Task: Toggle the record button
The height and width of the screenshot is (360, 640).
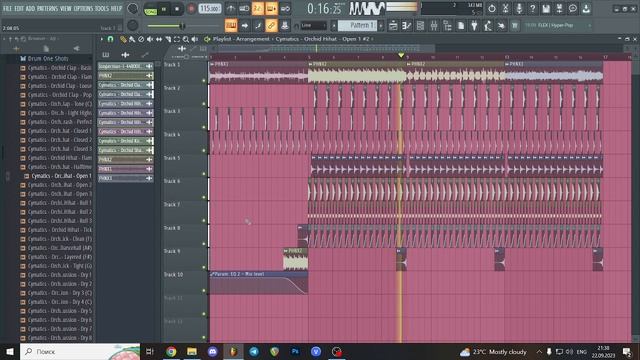Action: 191,9
